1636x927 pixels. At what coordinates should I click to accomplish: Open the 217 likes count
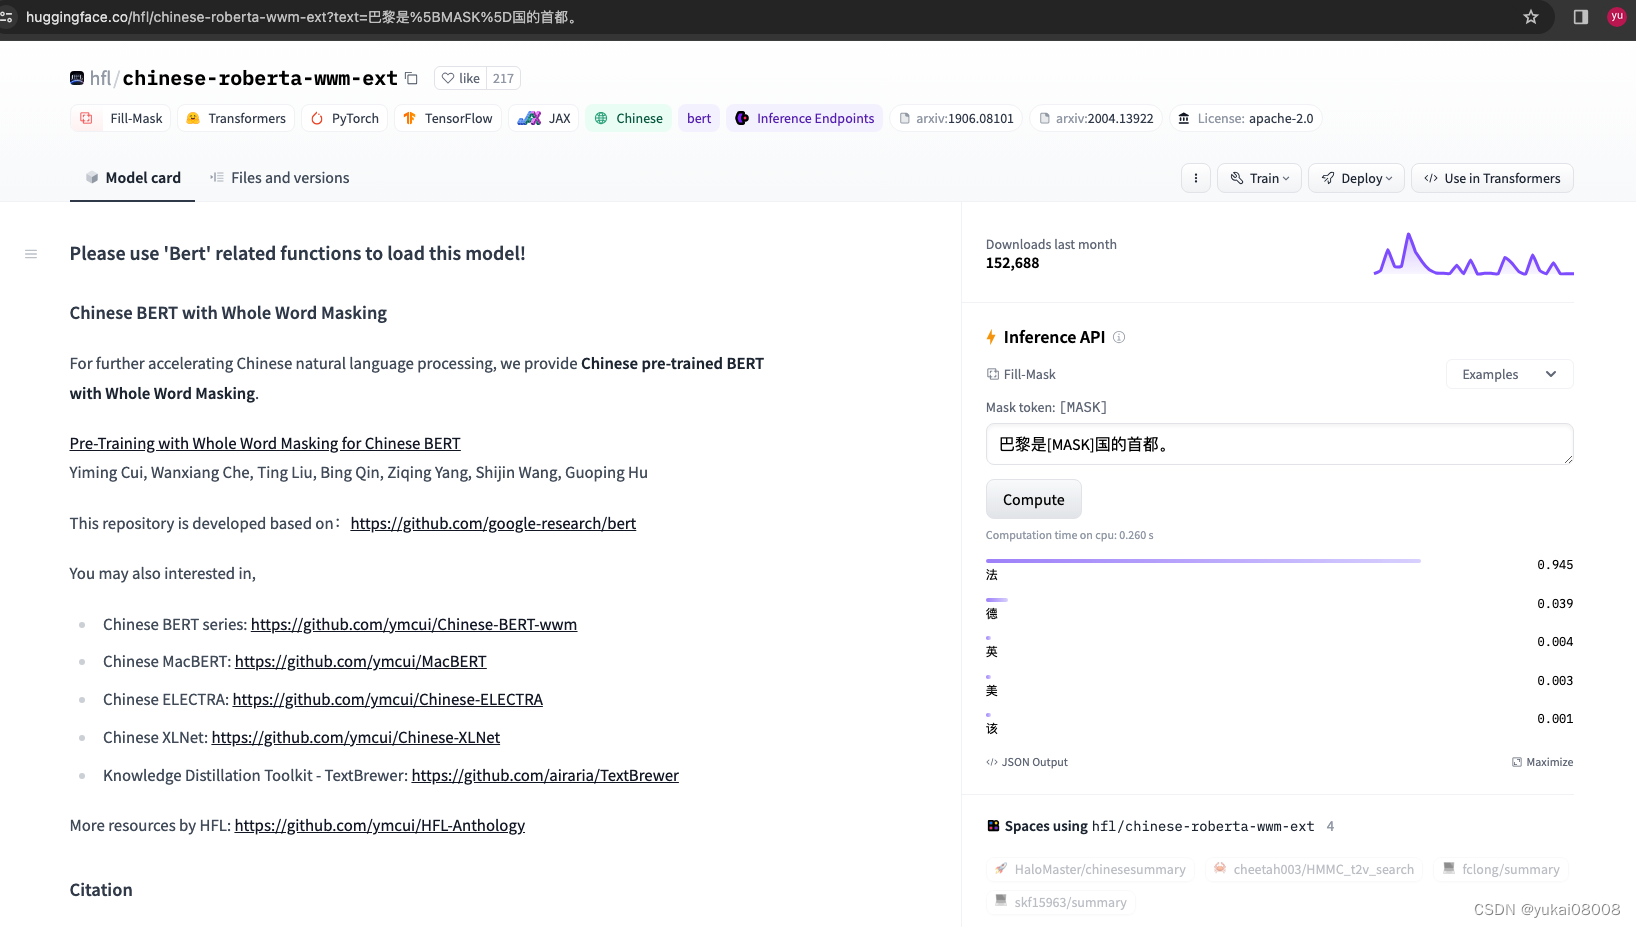(503, 78)
